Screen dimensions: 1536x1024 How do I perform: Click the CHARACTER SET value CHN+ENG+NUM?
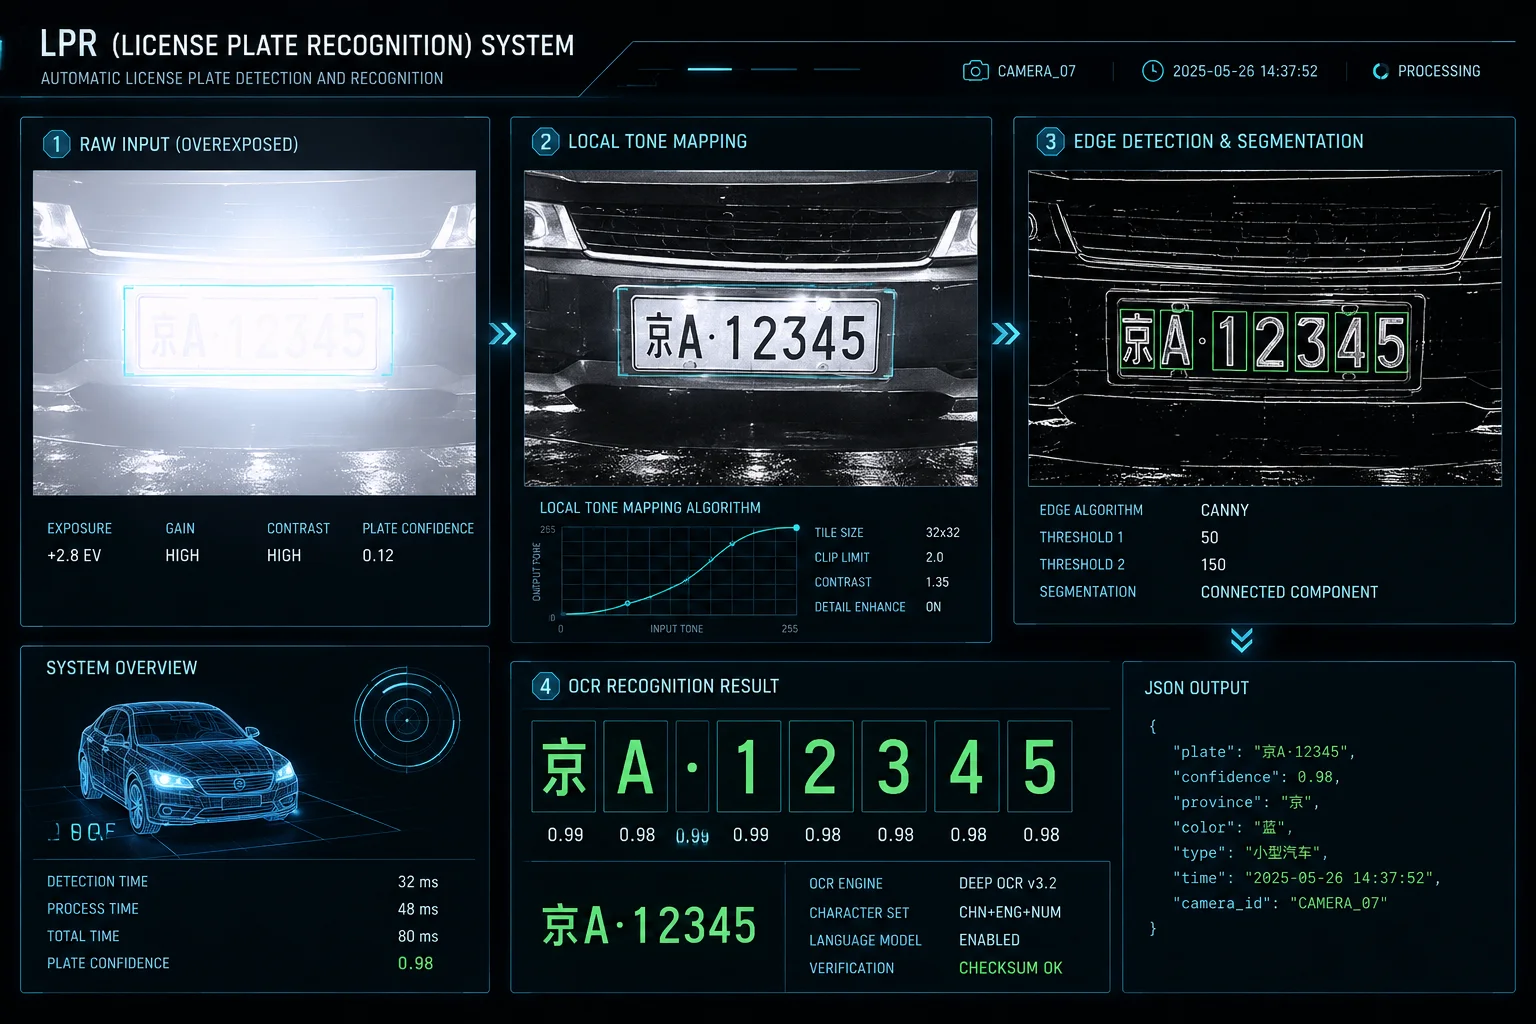pos(1010,912)
